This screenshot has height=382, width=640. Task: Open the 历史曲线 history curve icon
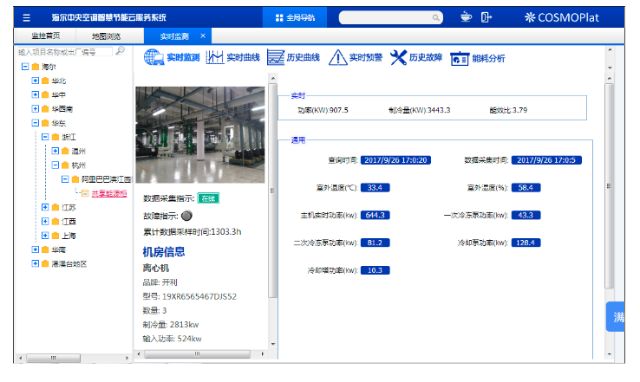click(x=276, y=57)
